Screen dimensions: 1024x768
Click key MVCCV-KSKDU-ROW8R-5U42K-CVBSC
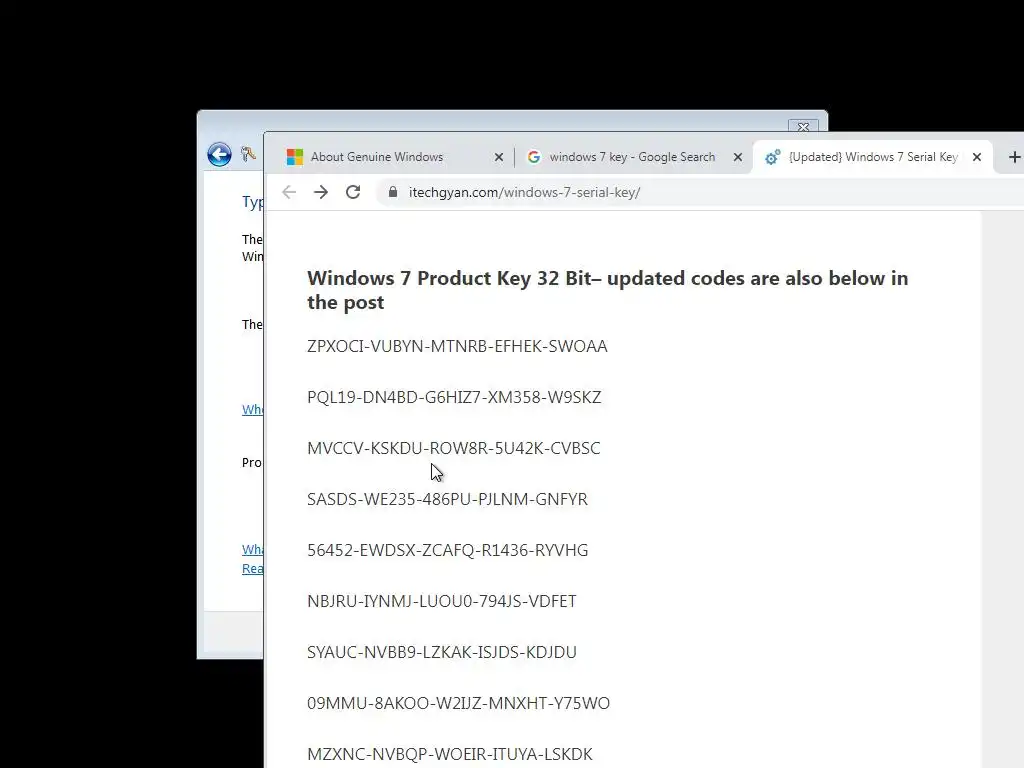tap(453, 448)
